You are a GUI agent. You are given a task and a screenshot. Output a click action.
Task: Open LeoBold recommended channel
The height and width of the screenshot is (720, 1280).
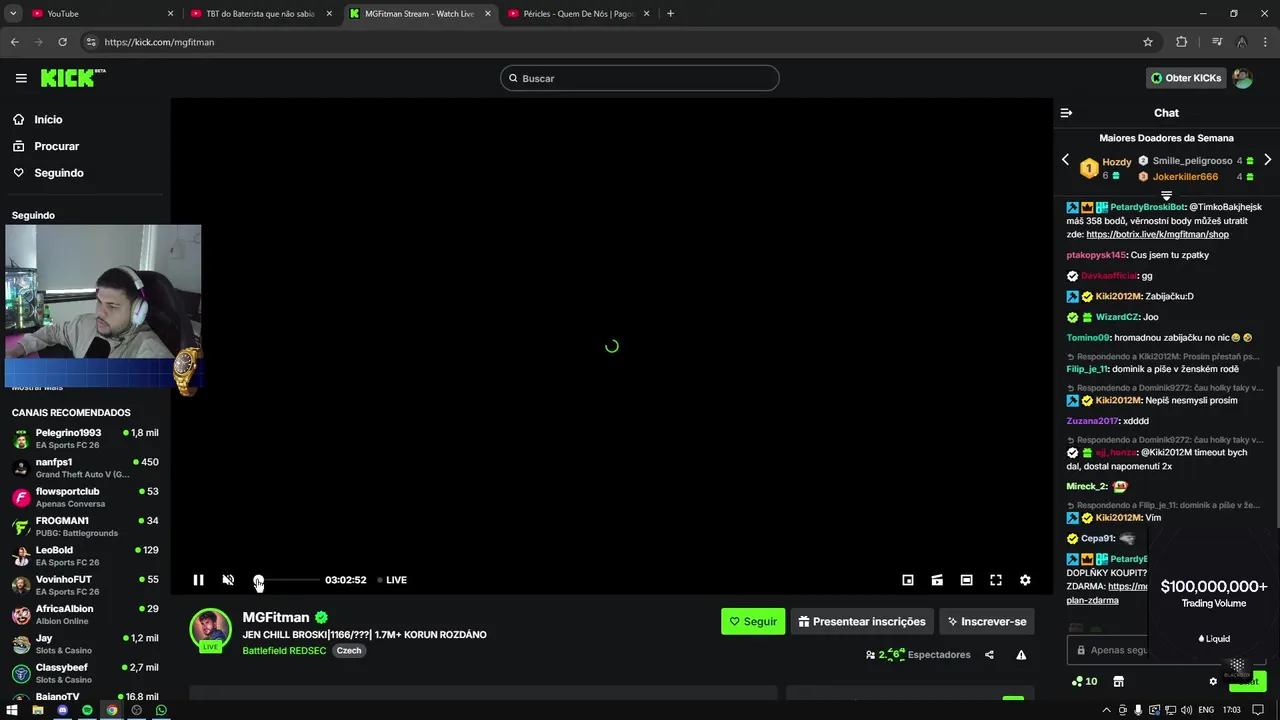pos(85,556)
